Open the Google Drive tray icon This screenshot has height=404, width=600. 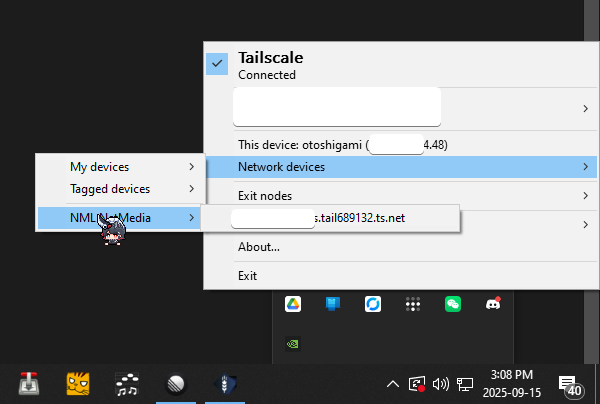click(x=293, y=304)
